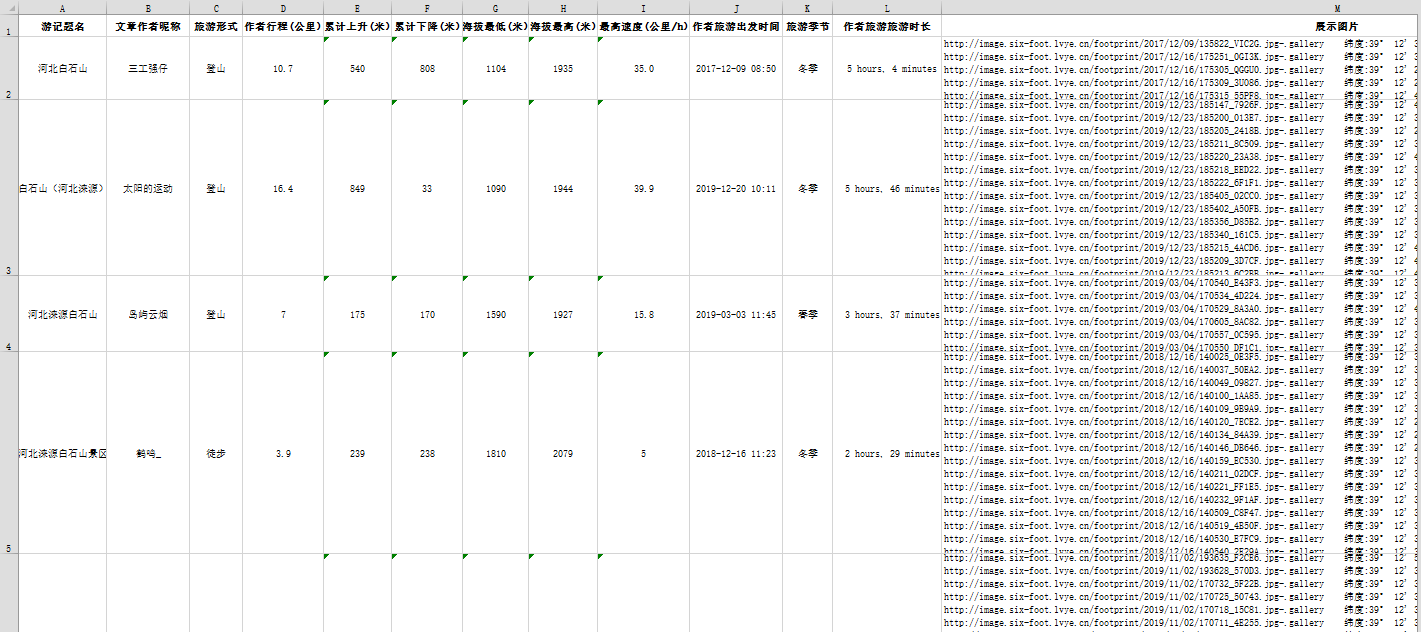The image size is (1421, 632).
Task: Click the 旅游形式 header cell
Action: (x=216, y=27)
